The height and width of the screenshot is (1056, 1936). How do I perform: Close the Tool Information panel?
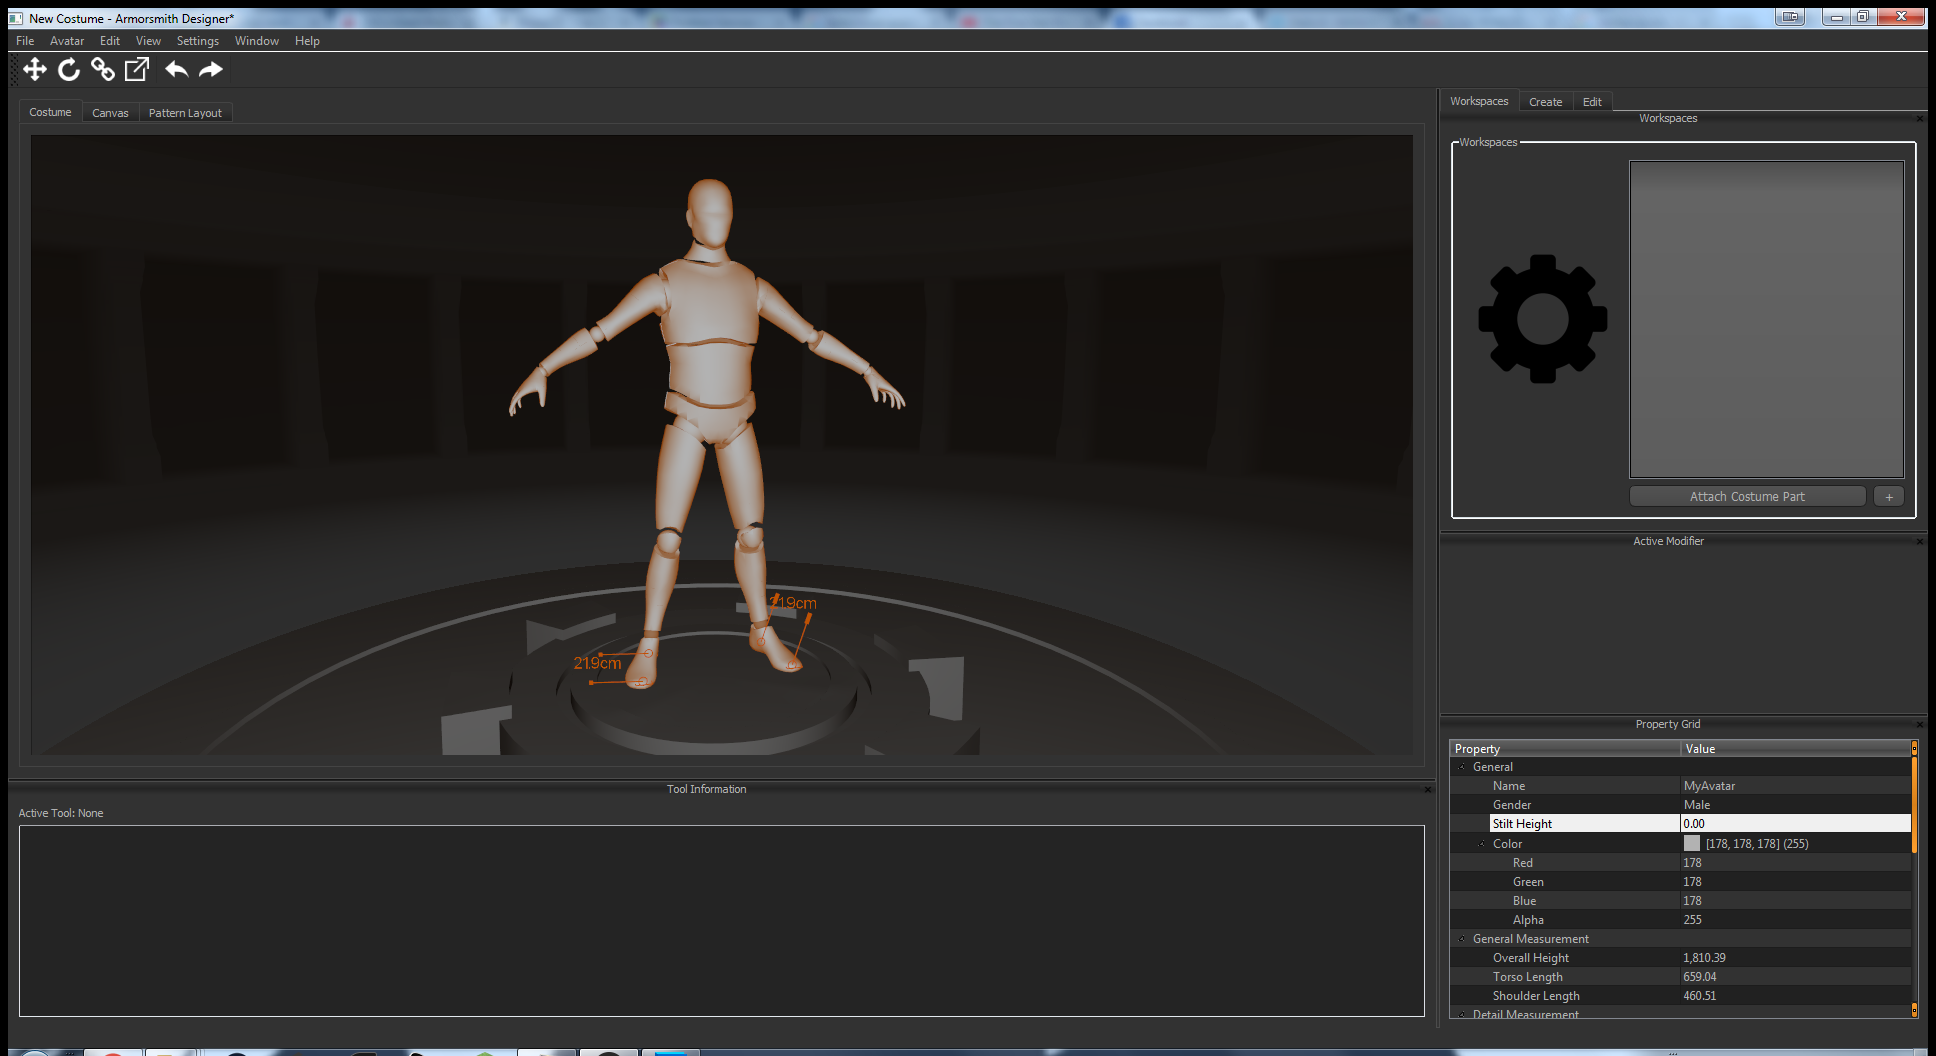1428,789
